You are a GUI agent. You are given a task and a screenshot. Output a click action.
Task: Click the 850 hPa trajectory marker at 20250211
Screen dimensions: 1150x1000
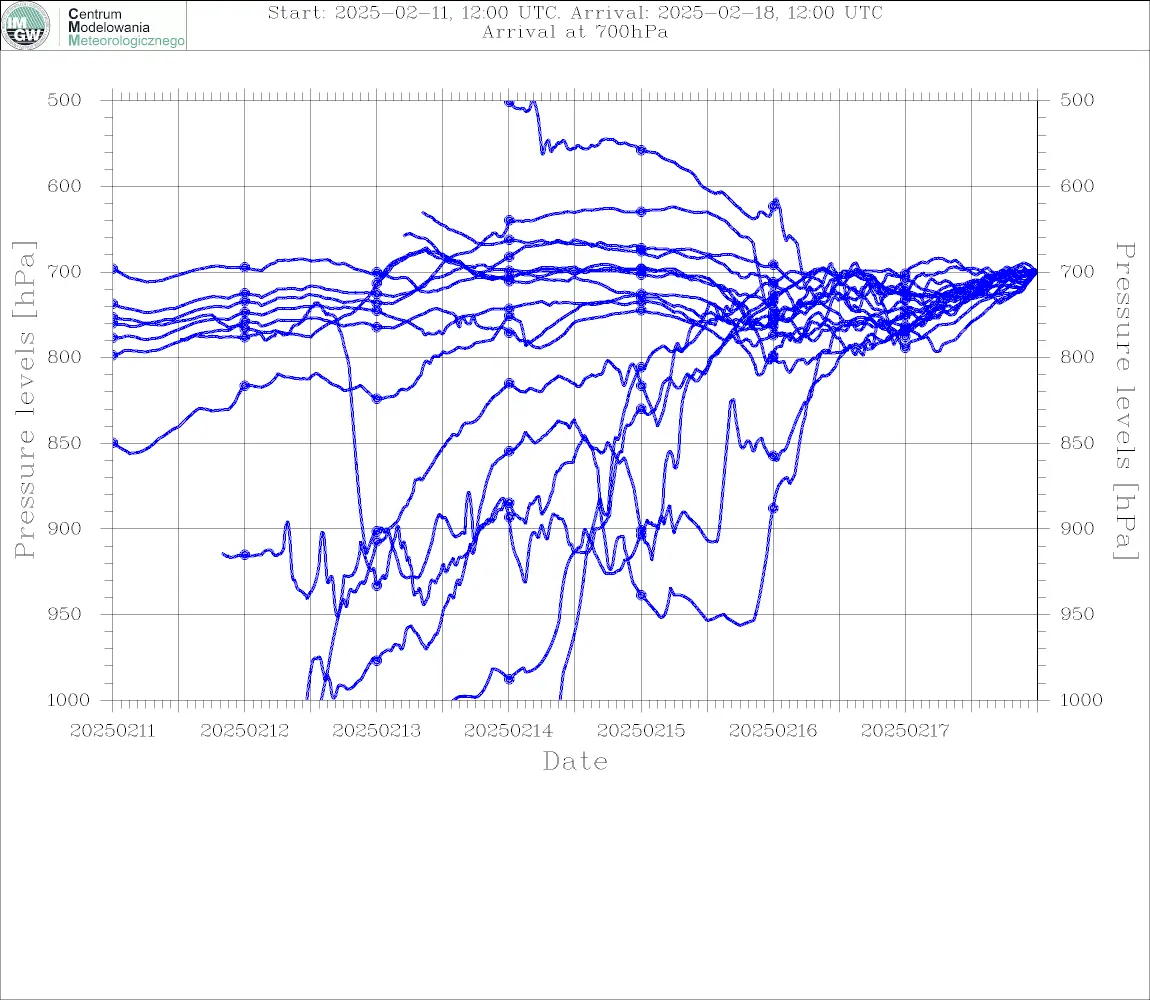point(114,442)
